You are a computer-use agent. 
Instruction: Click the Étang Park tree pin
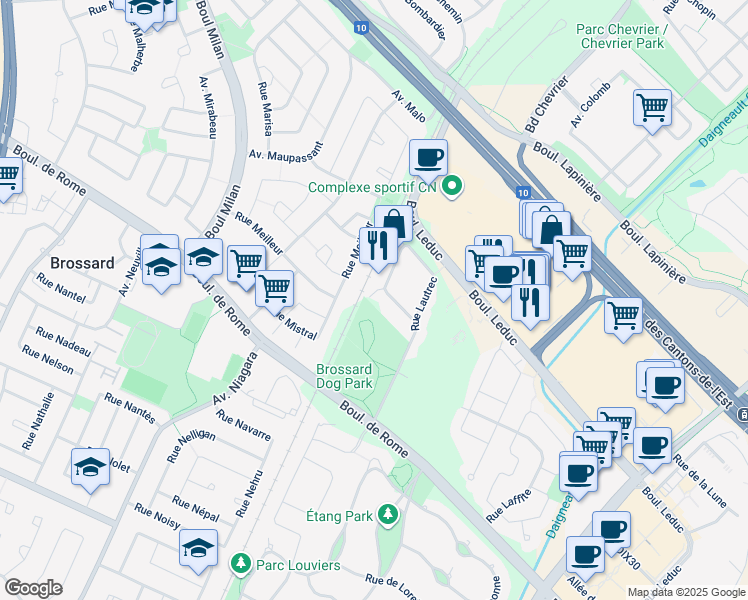click(x=388, y=516)
